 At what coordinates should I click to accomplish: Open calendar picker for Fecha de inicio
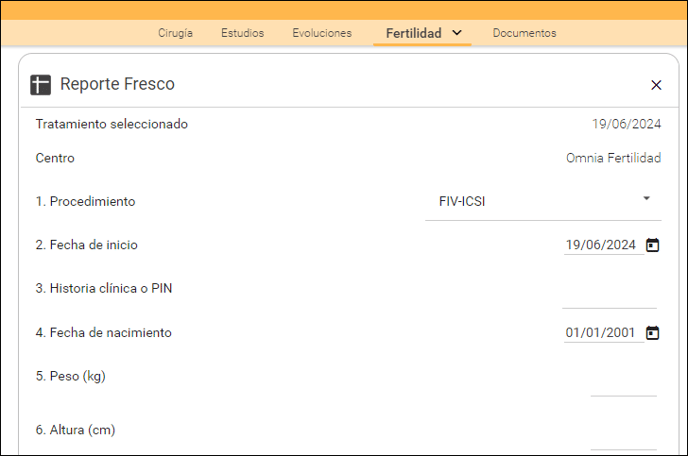pos(652,245)
